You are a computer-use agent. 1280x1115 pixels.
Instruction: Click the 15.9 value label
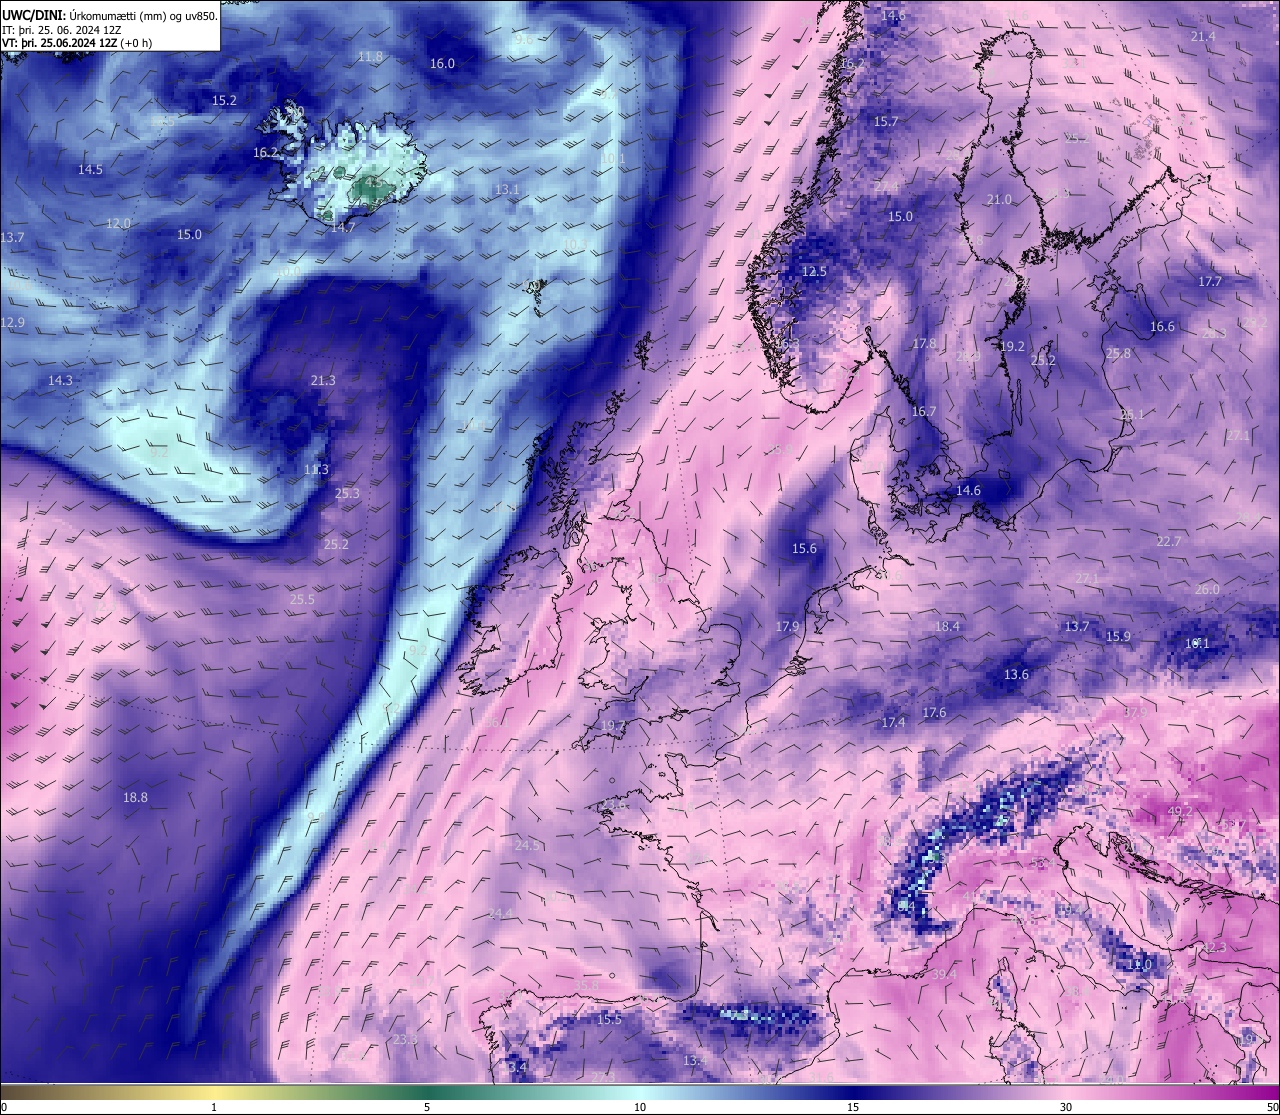coord(1118,636)
